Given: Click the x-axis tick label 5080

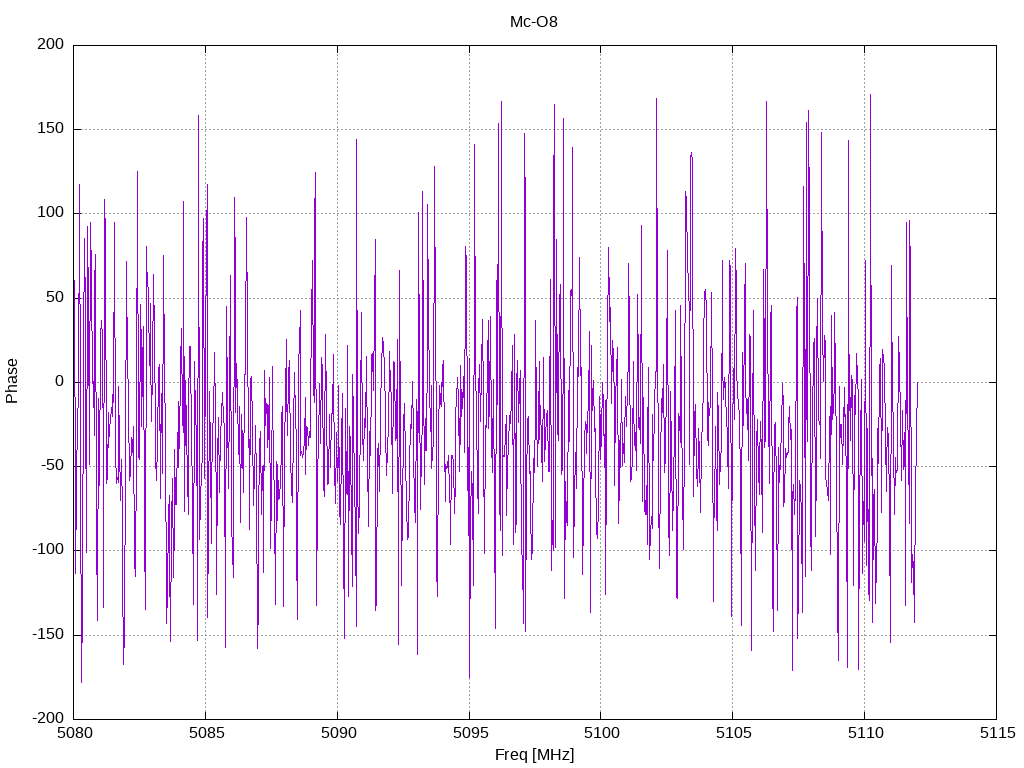Looking at the screenshot, I should (x=74, y=733).
